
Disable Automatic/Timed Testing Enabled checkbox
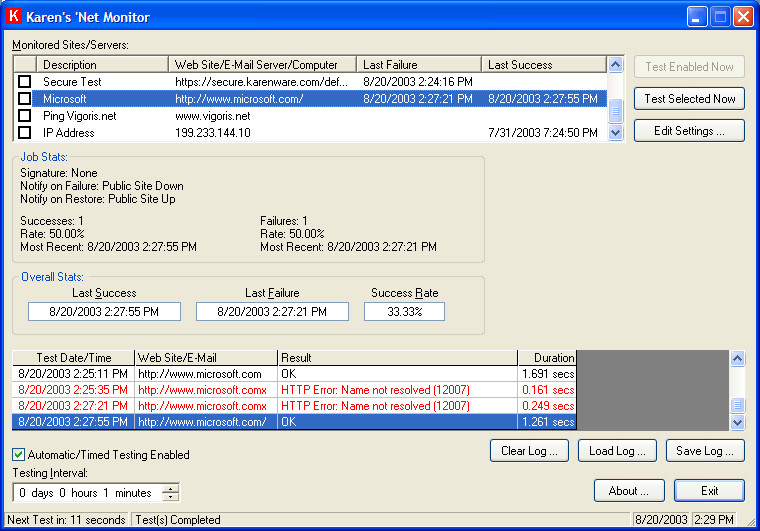click(x=19, y=455)
